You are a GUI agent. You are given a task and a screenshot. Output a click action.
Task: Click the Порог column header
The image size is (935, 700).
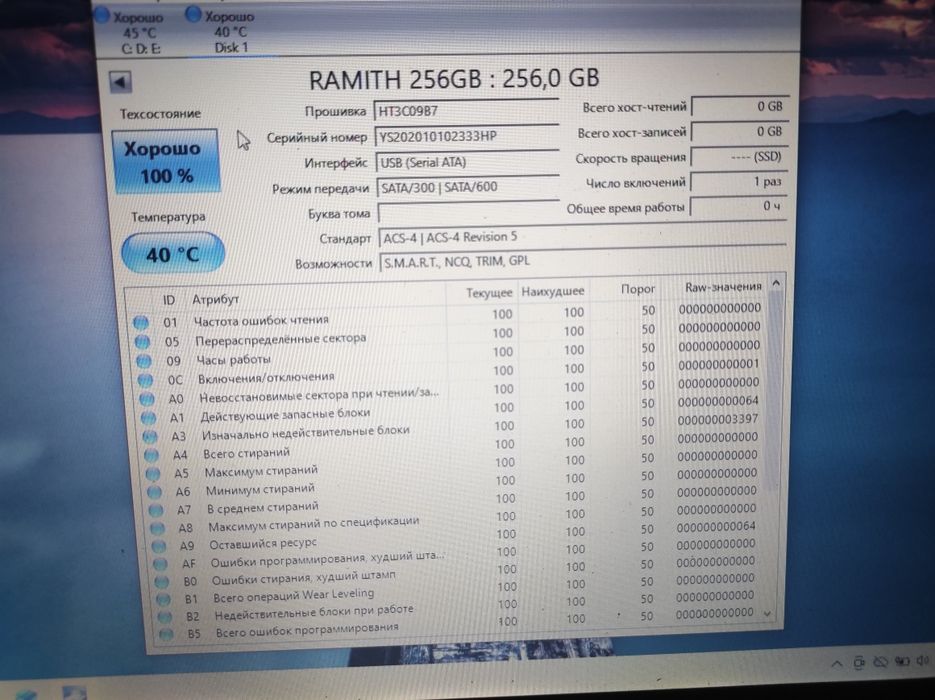pos(637,289)
